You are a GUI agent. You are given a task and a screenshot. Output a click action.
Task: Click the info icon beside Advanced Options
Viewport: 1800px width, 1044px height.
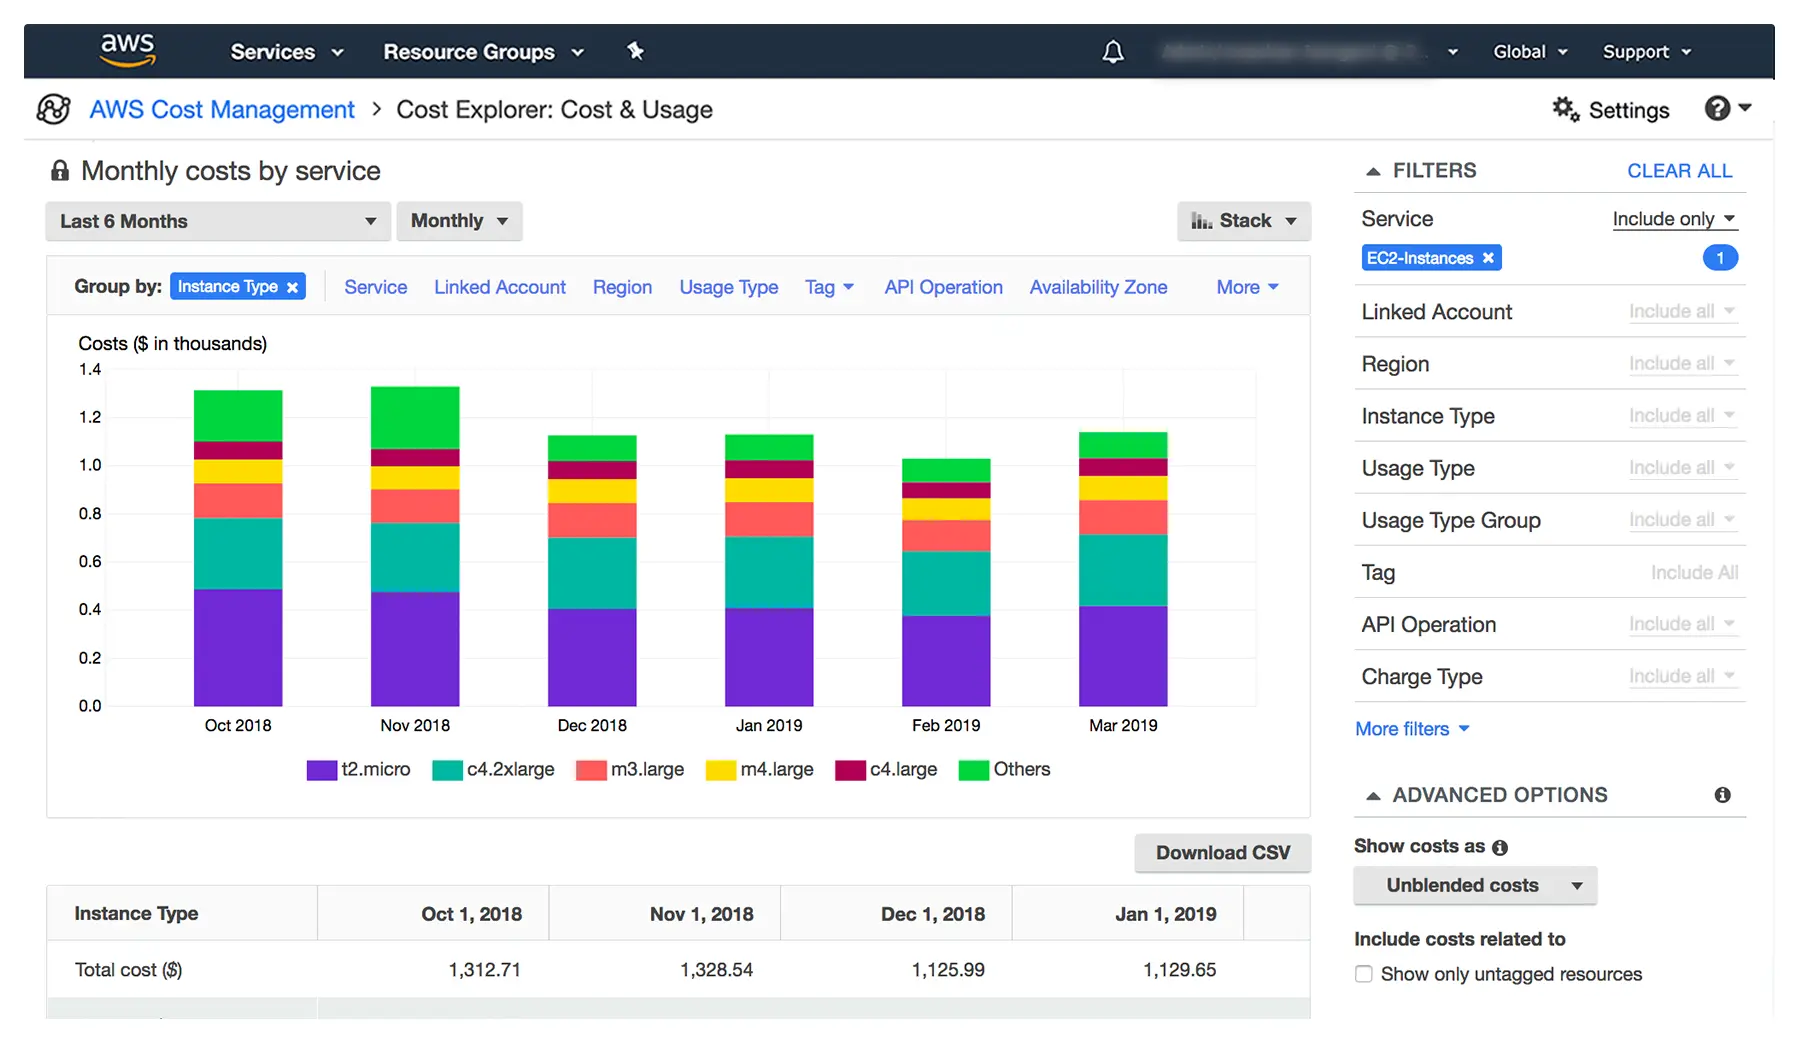pyautogui.click(x=1722, y=795)
